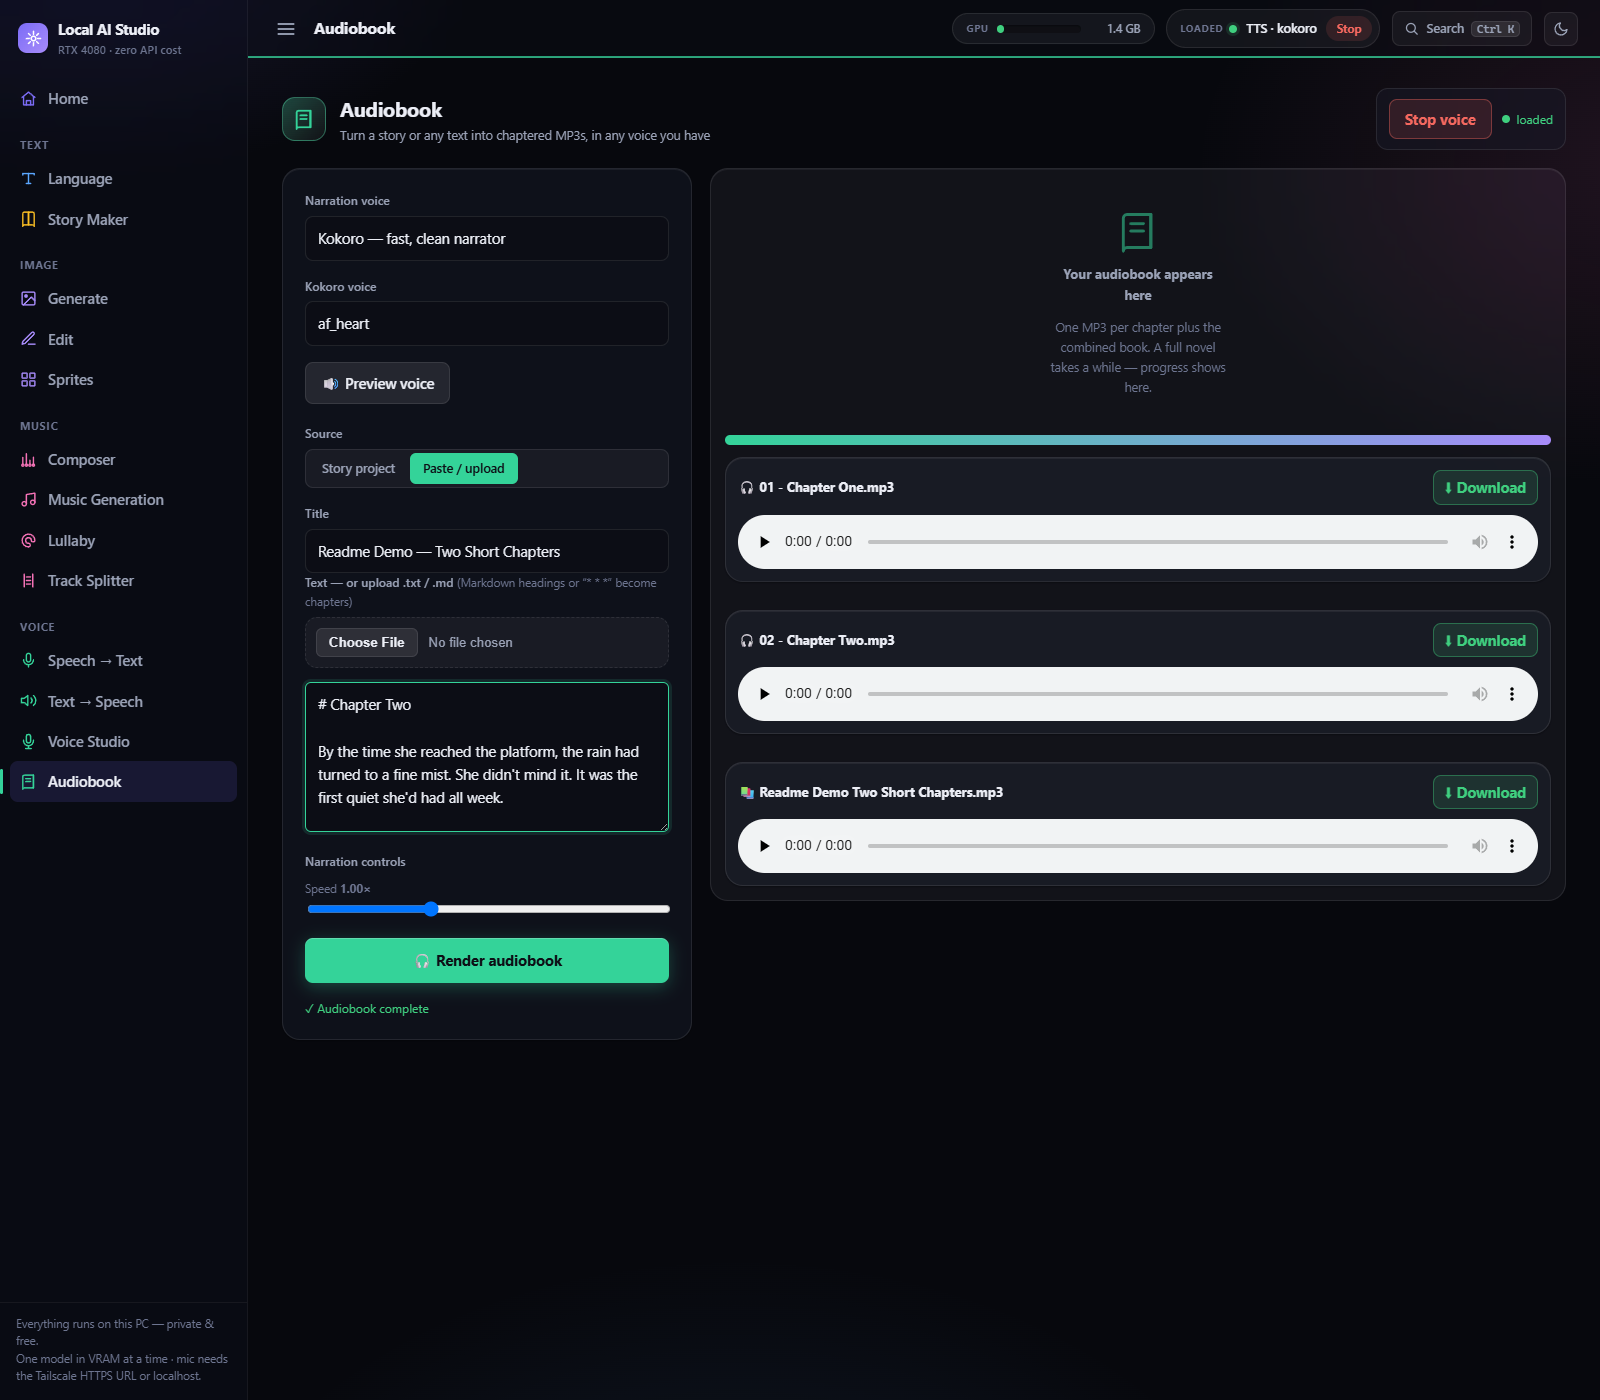Open the image Generate page
The width and height of the screenshot is (1600, 1400).
point(123,299)
